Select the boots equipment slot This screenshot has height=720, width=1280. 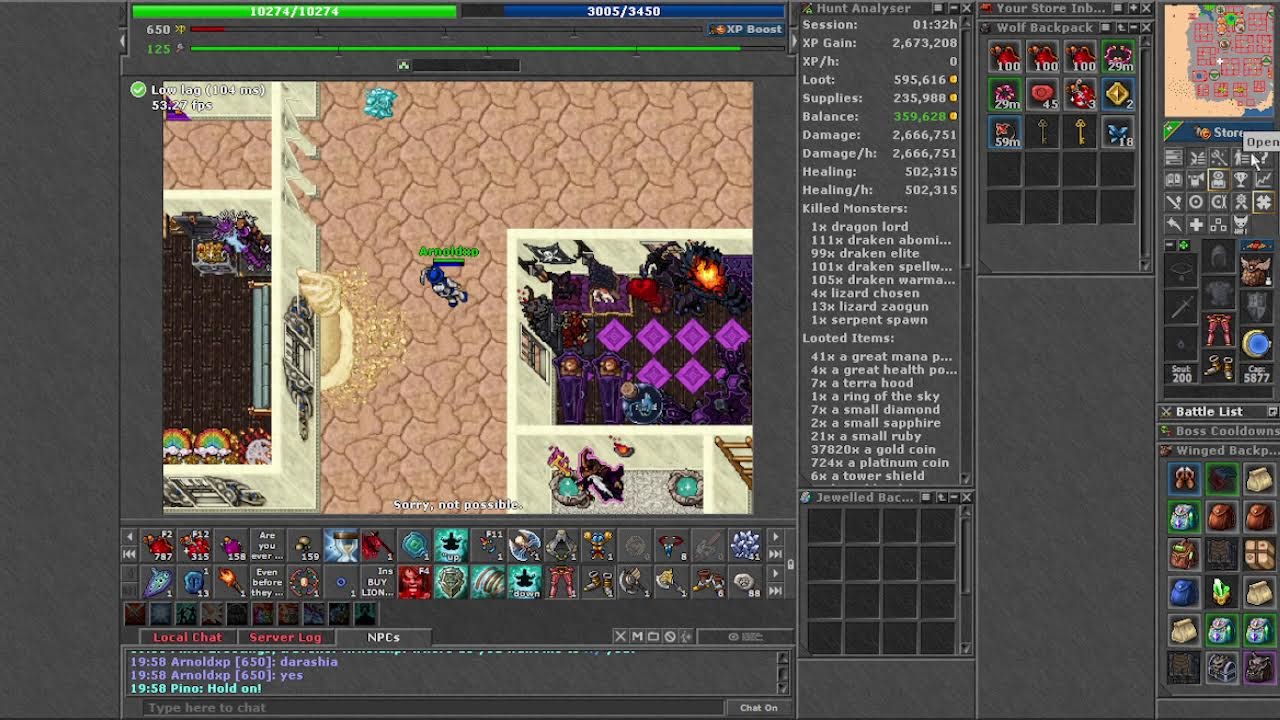1218,367
